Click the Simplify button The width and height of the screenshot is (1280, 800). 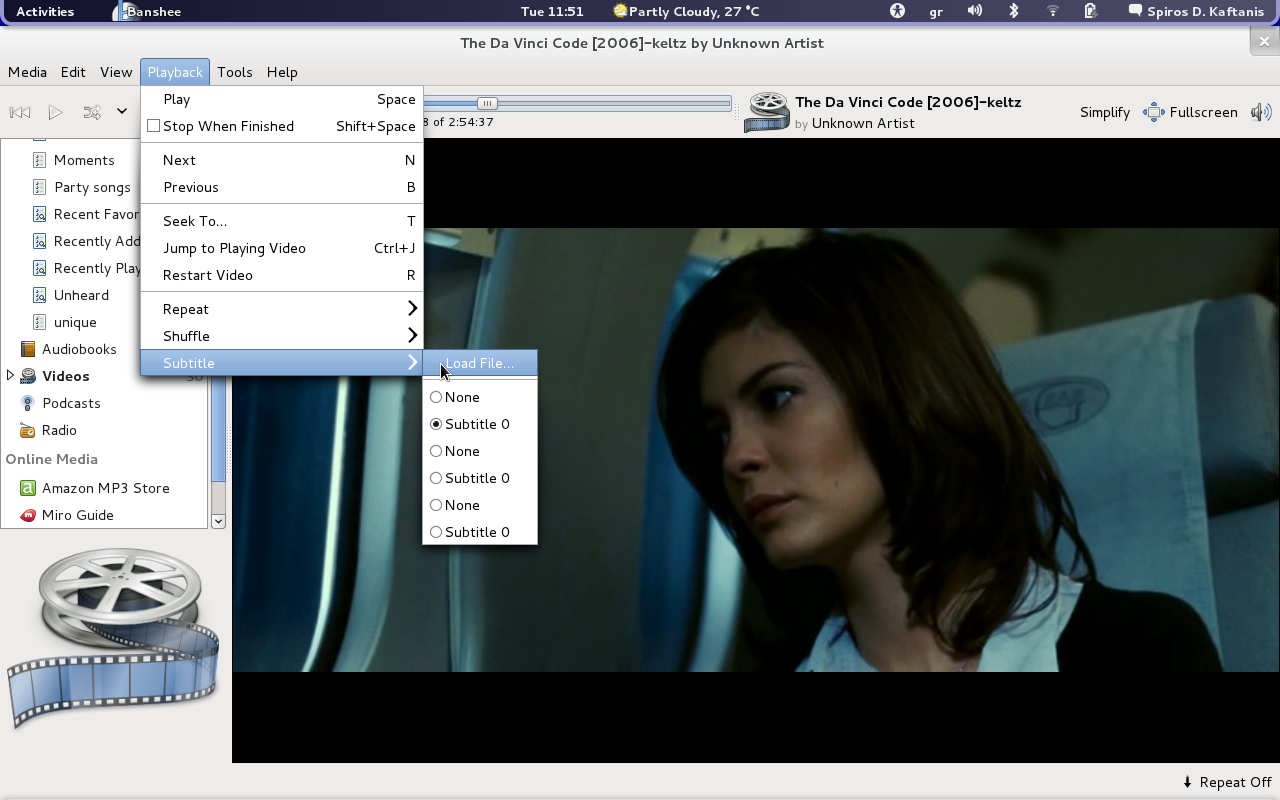[x=1104, y=112]
